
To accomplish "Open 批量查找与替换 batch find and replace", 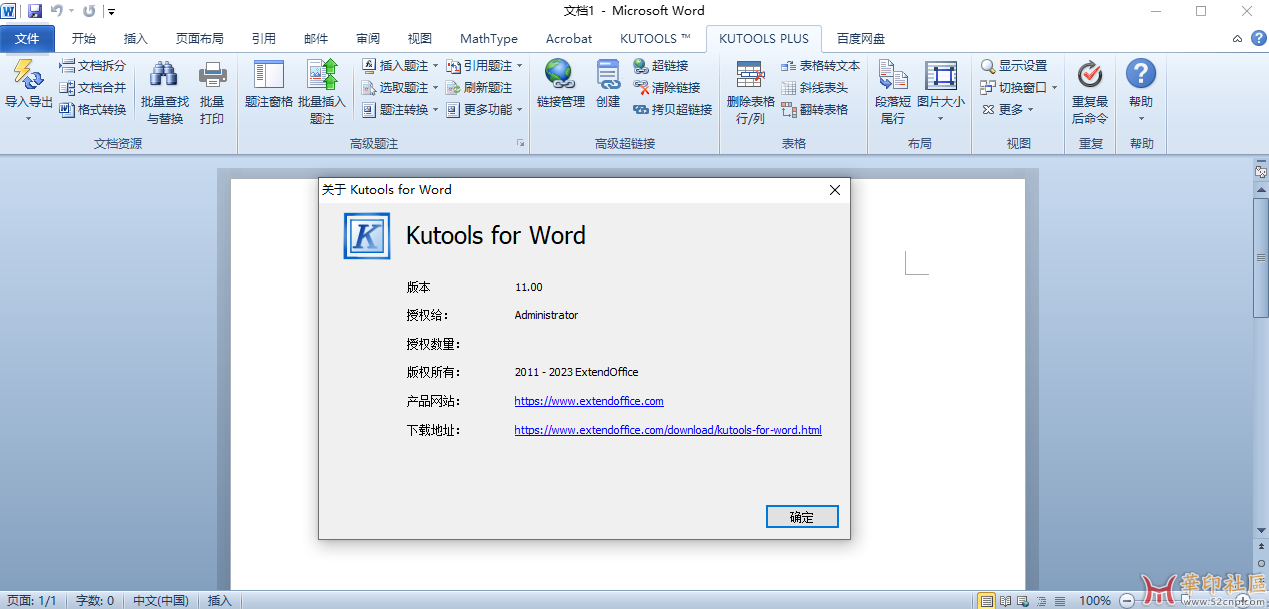I will pyautogui.click(x=164, y=92).
